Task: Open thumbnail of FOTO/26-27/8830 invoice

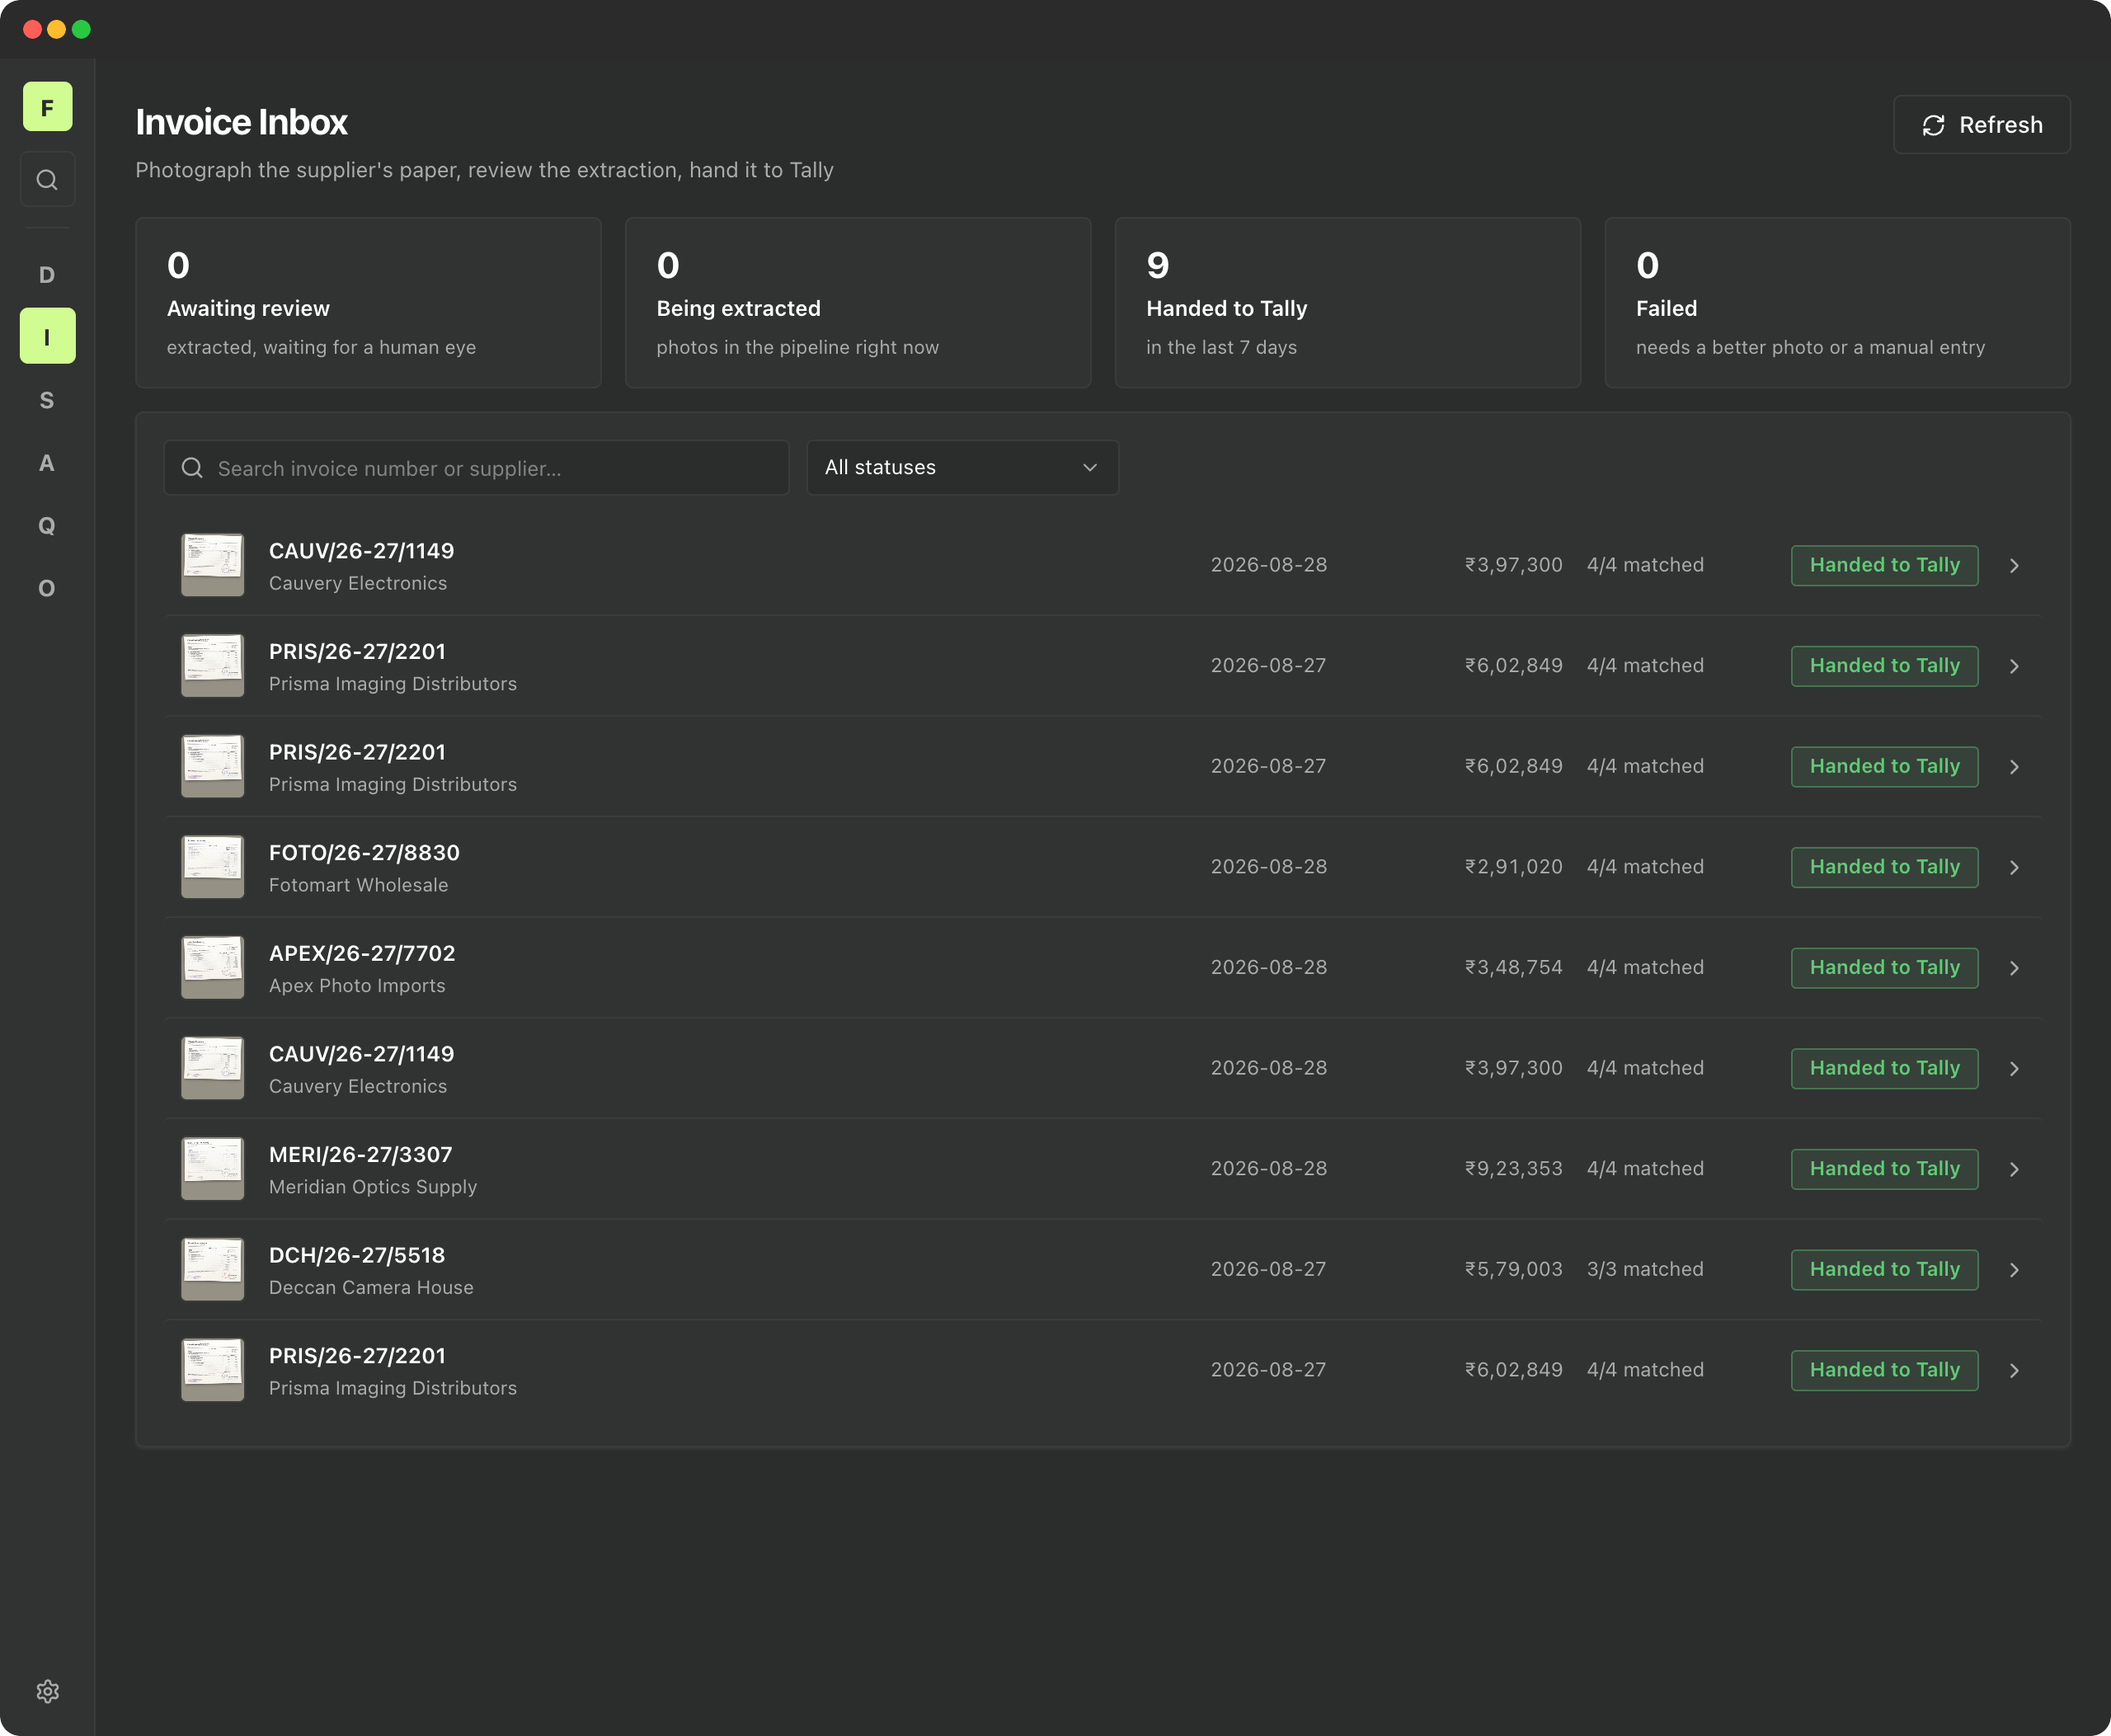Action: 212,867
